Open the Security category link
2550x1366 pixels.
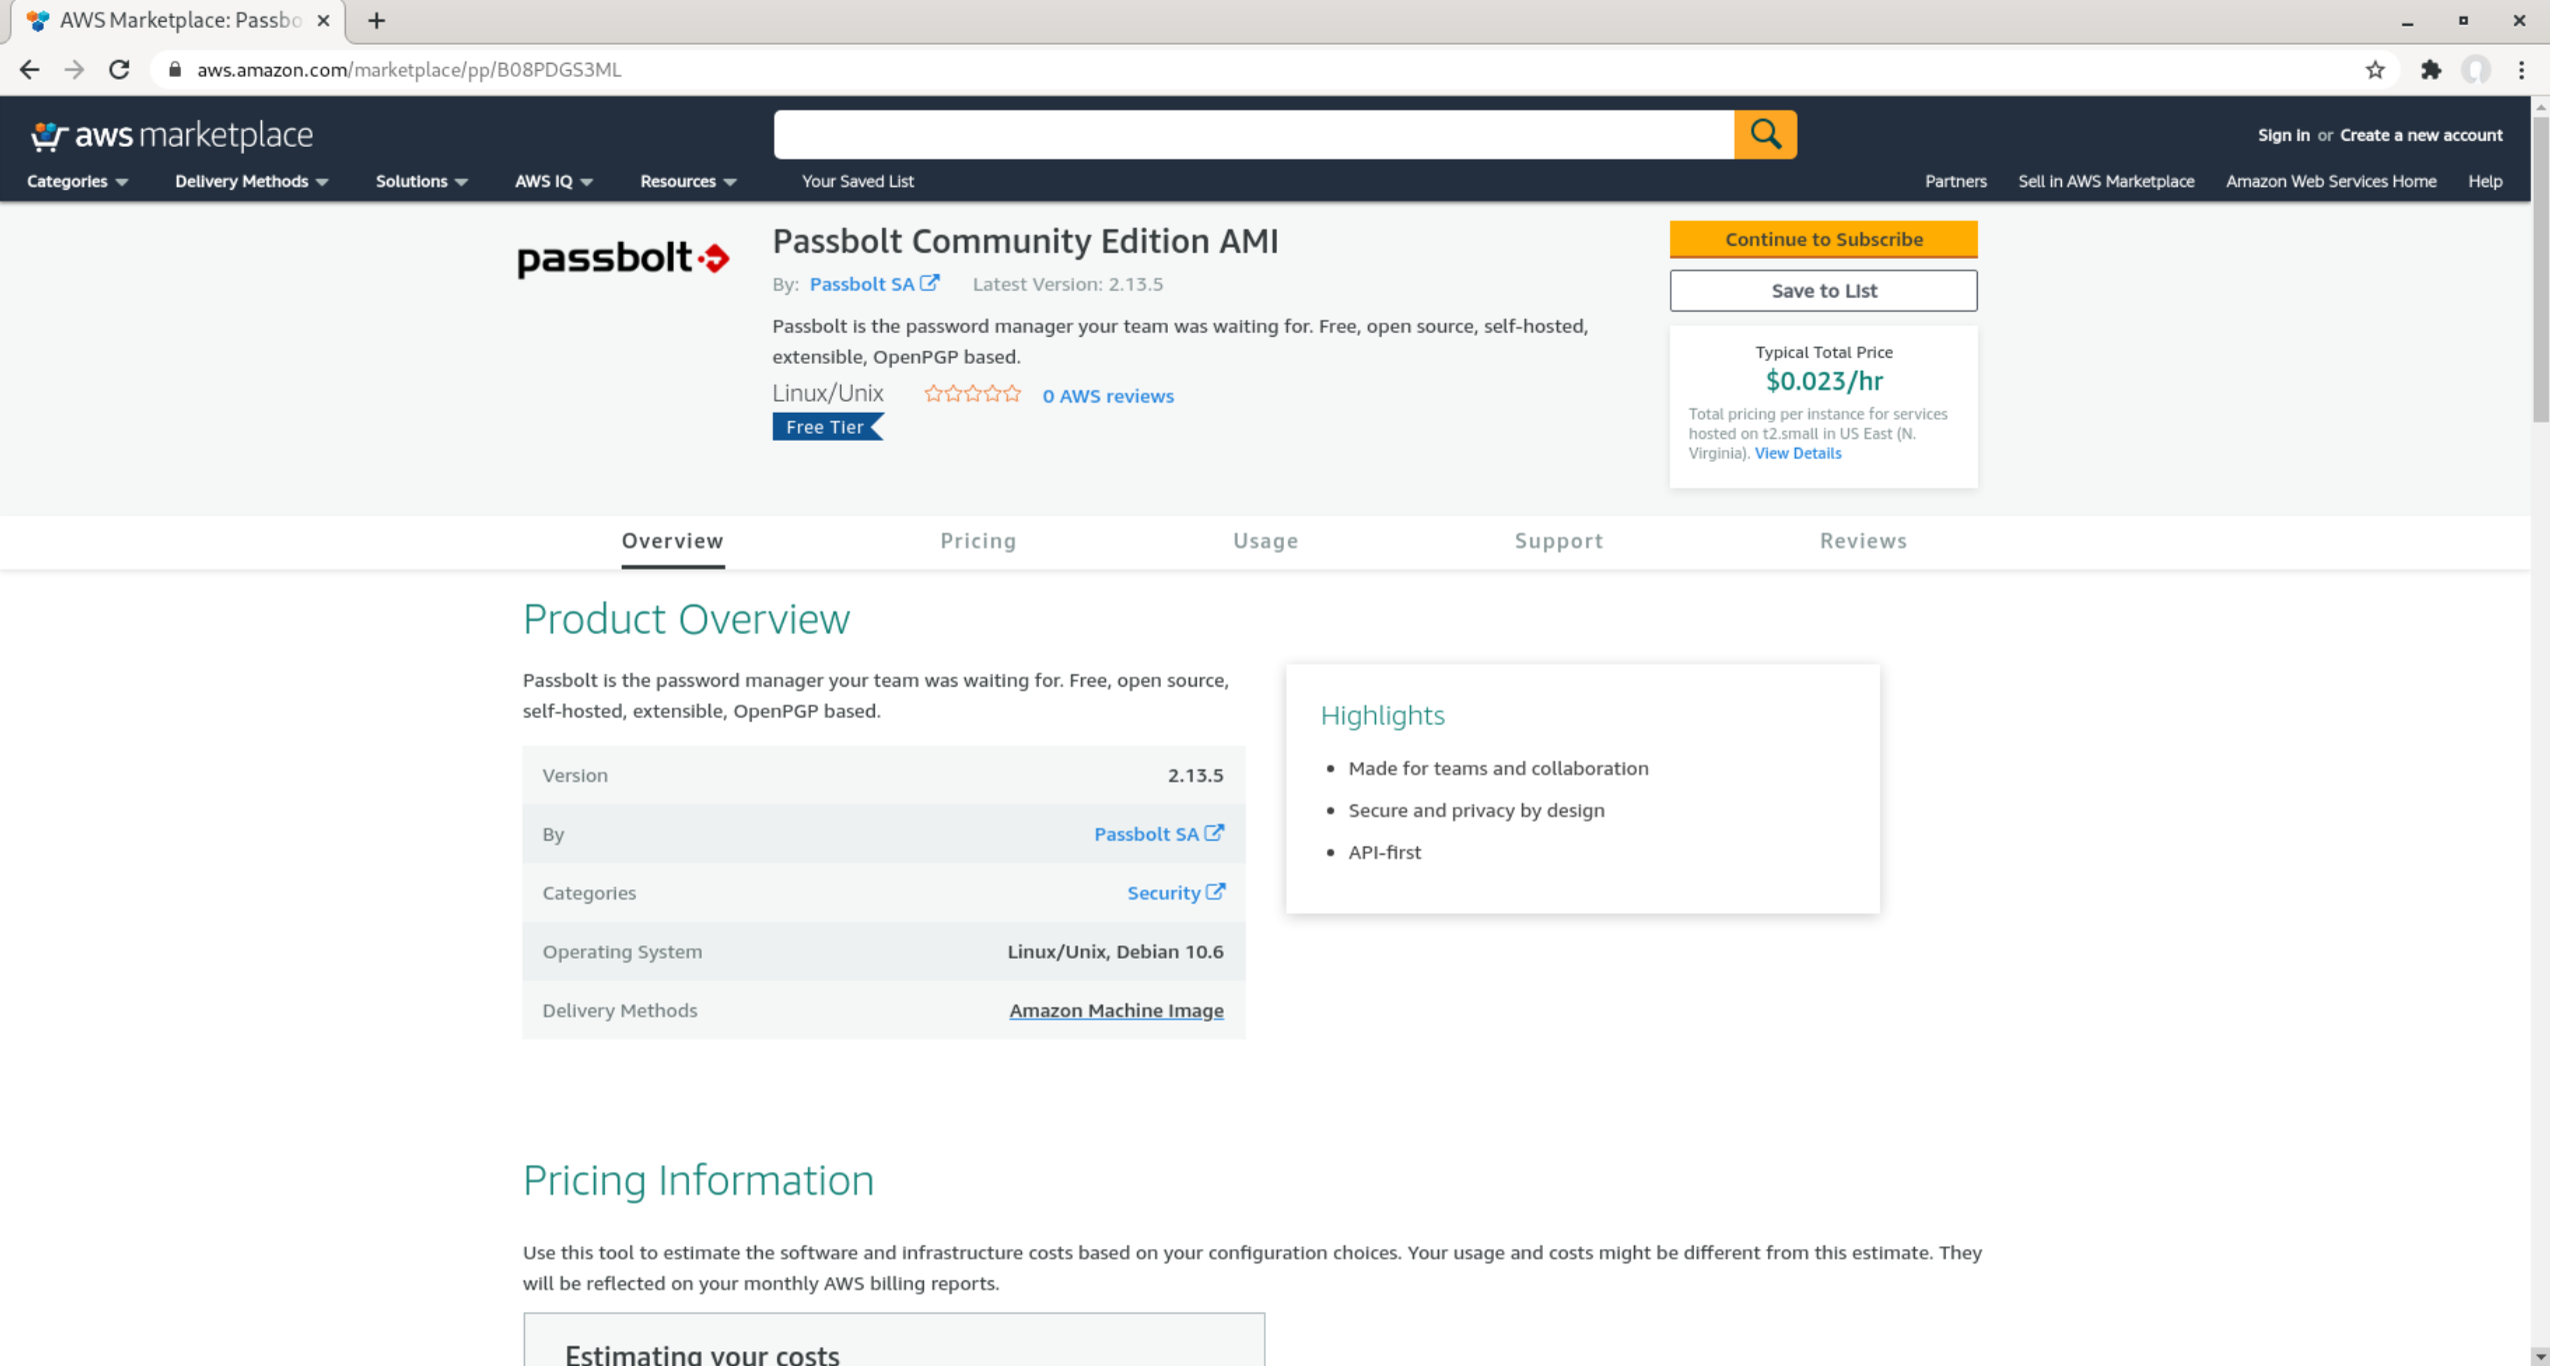click(x=1163, y=892)
